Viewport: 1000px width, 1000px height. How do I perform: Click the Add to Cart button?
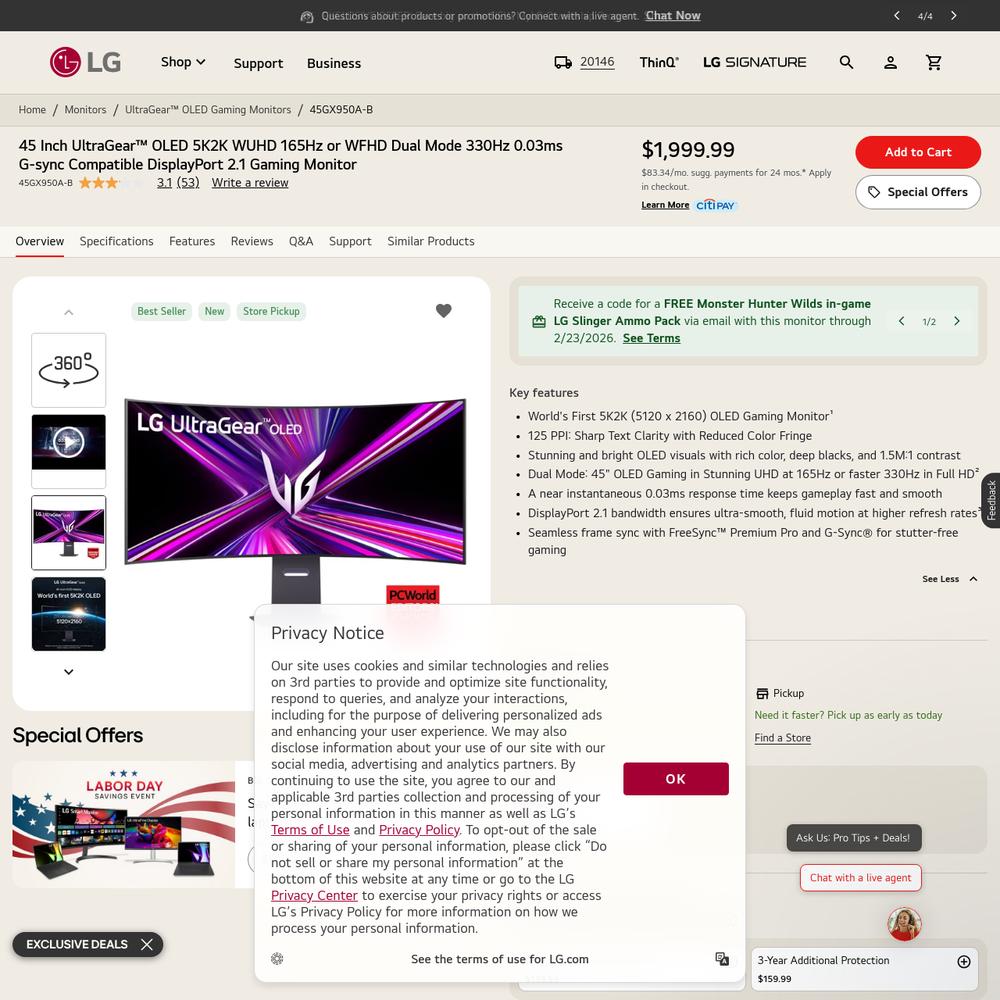pyautogui.click(x=918, y=152)
